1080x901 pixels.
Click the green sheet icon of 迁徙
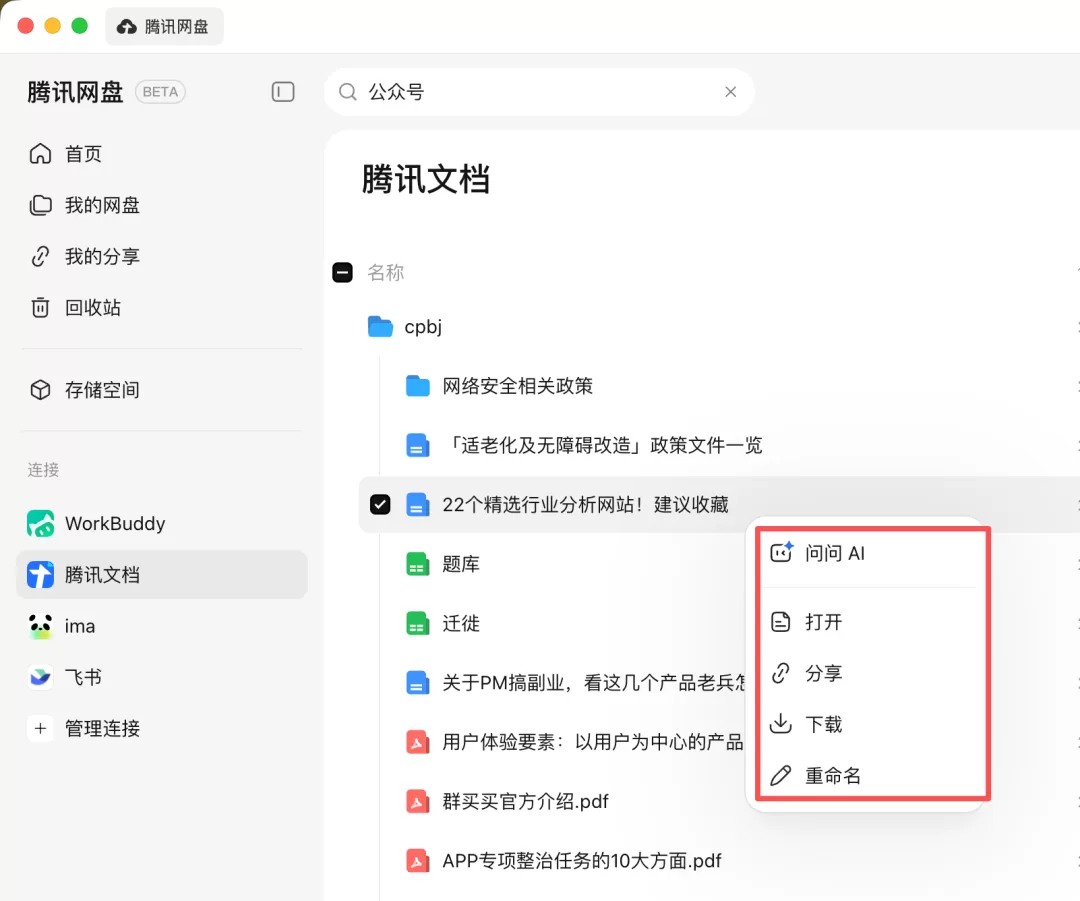click(x=417, y=623)
